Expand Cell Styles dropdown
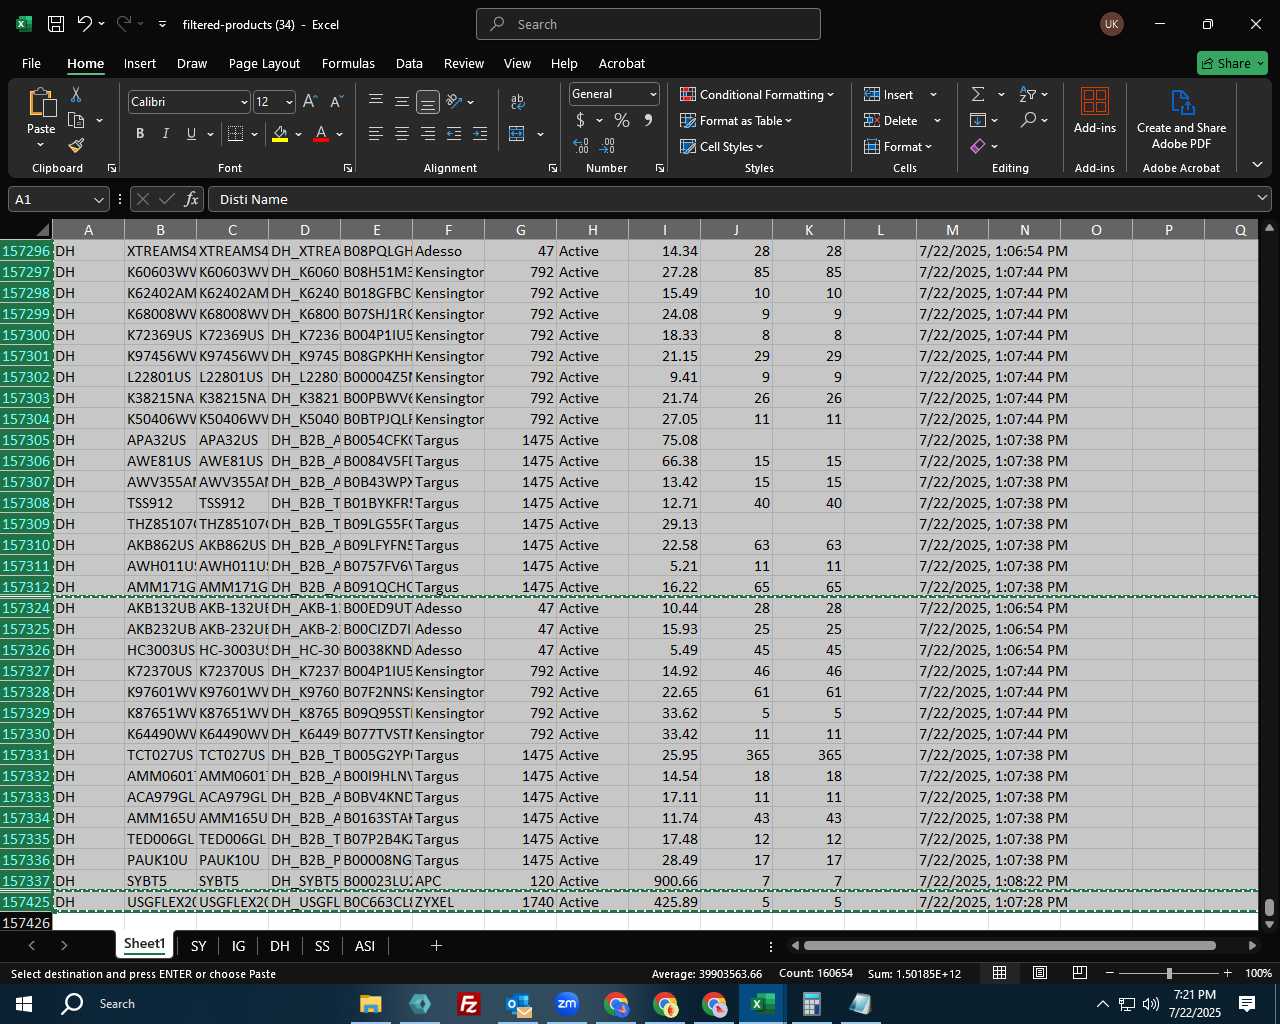Image resolution: width=1280 pixels, height=1024 pixels. coord(759,147)
